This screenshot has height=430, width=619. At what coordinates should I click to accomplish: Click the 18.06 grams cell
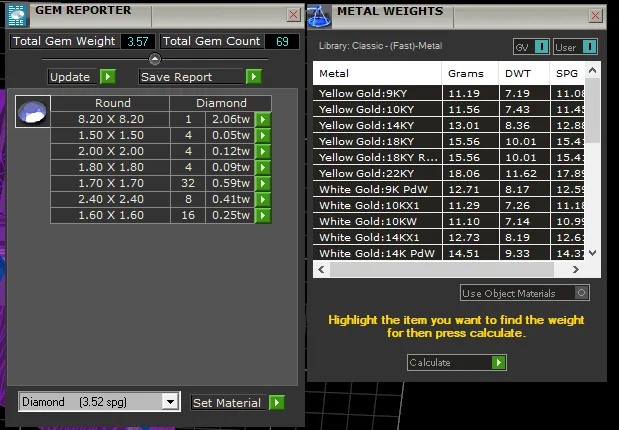tap(470, 173)
